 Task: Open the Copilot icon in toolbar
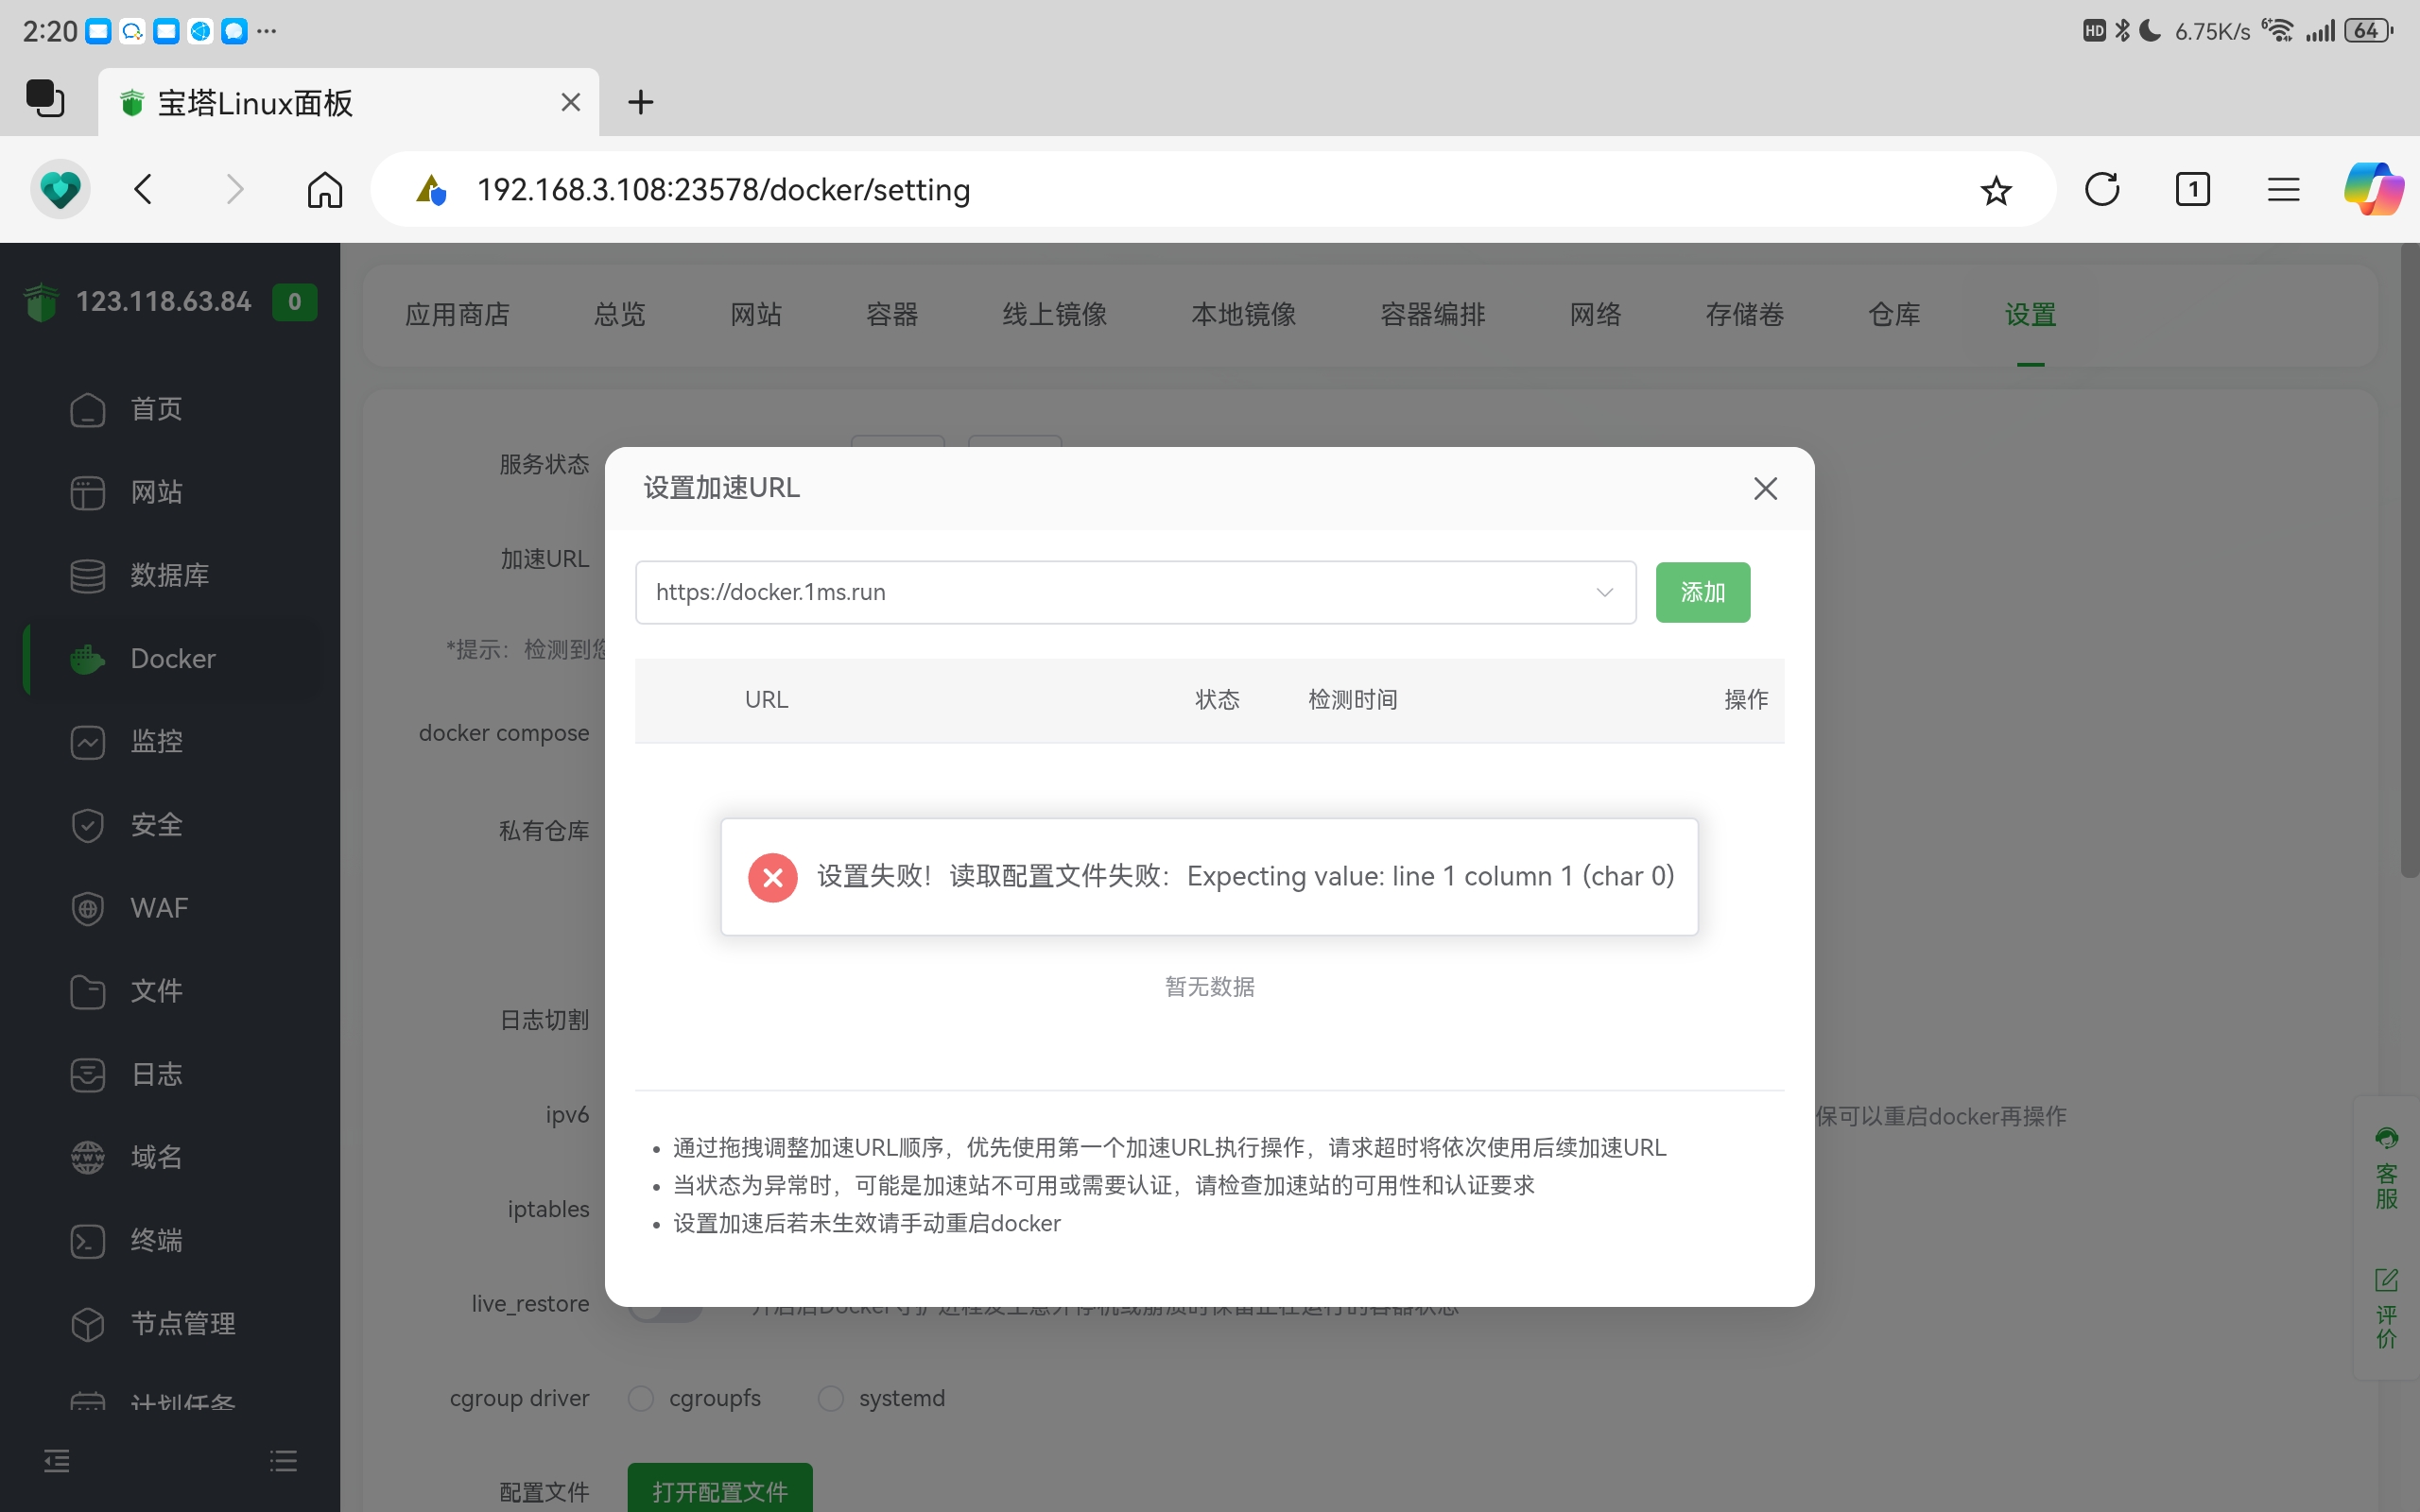click(2372, 189)
